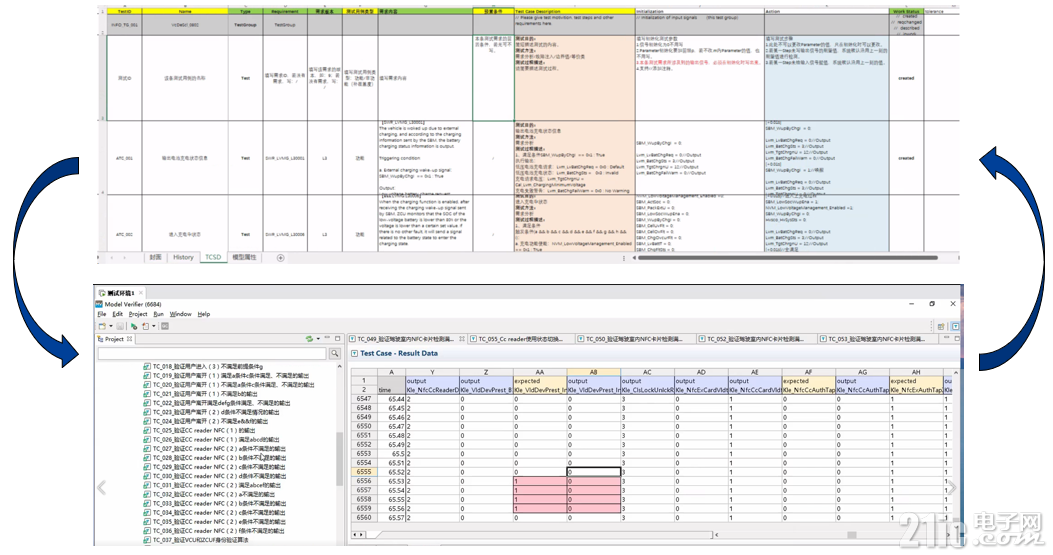Click the Project search input field
1053x555 pixels.
click(x=212, y=353)
